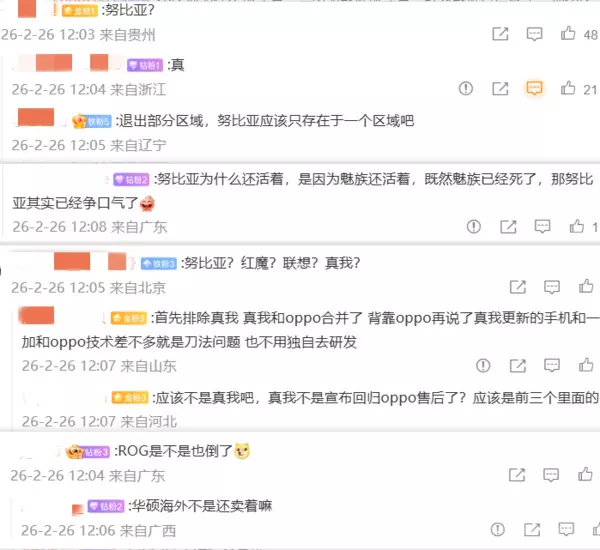Report the 浙江 comment via exclamation icon

click(x=466, y=88)
